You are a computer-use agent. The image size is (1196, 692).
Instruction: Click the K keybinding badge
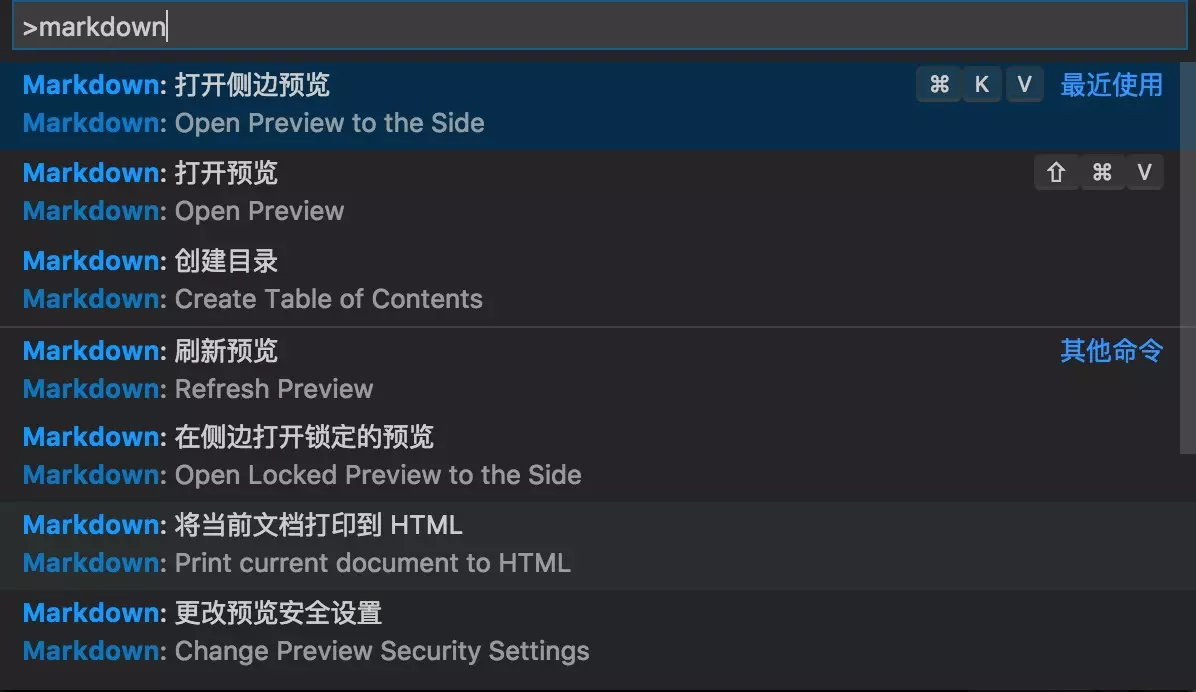tap(982, 85)
